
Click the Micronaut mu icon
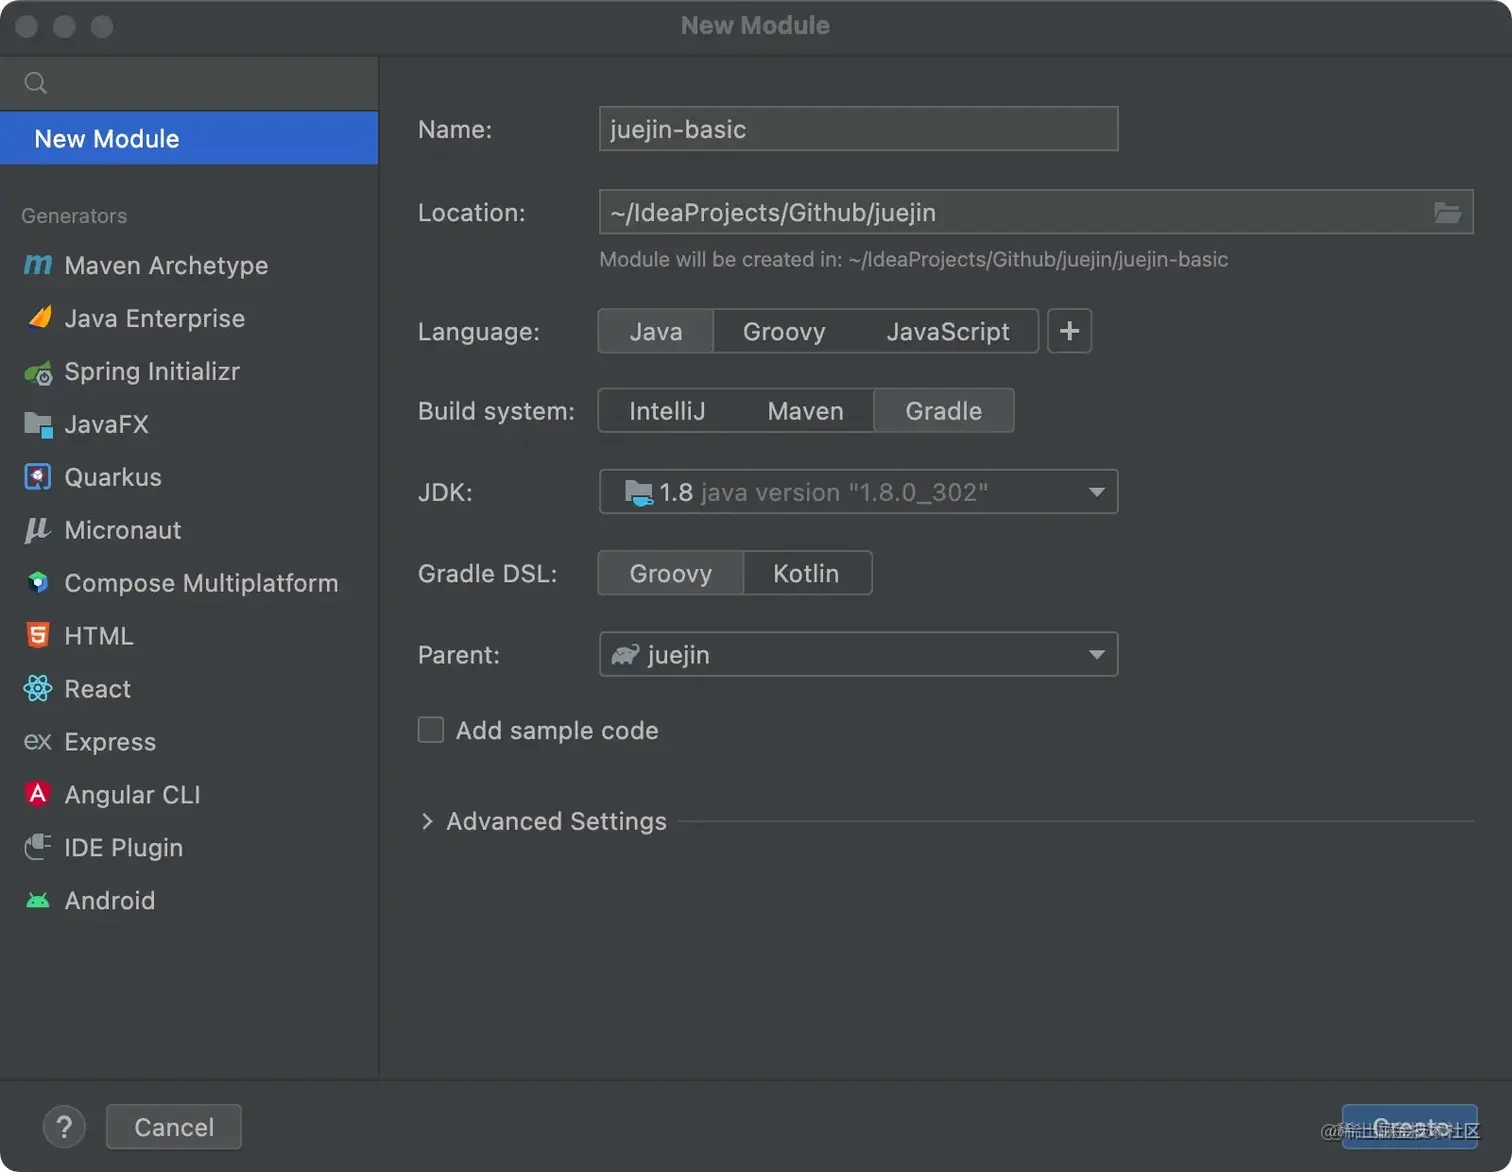click(37, 530)
